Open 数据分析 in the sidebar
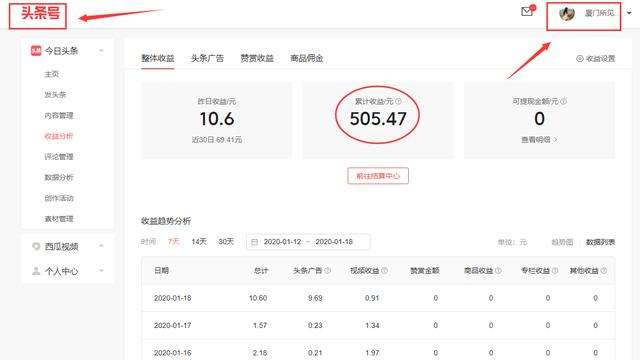The width and height of the screenshot is (640, 360). [x=59, y=177]
